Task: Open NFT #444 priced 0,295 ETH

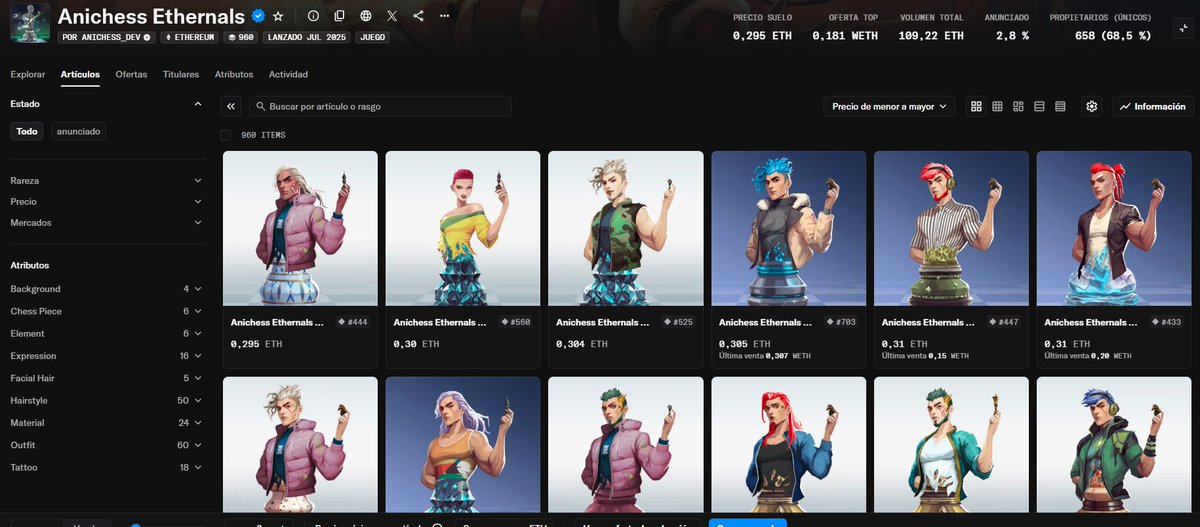Action: coord(300,260)
